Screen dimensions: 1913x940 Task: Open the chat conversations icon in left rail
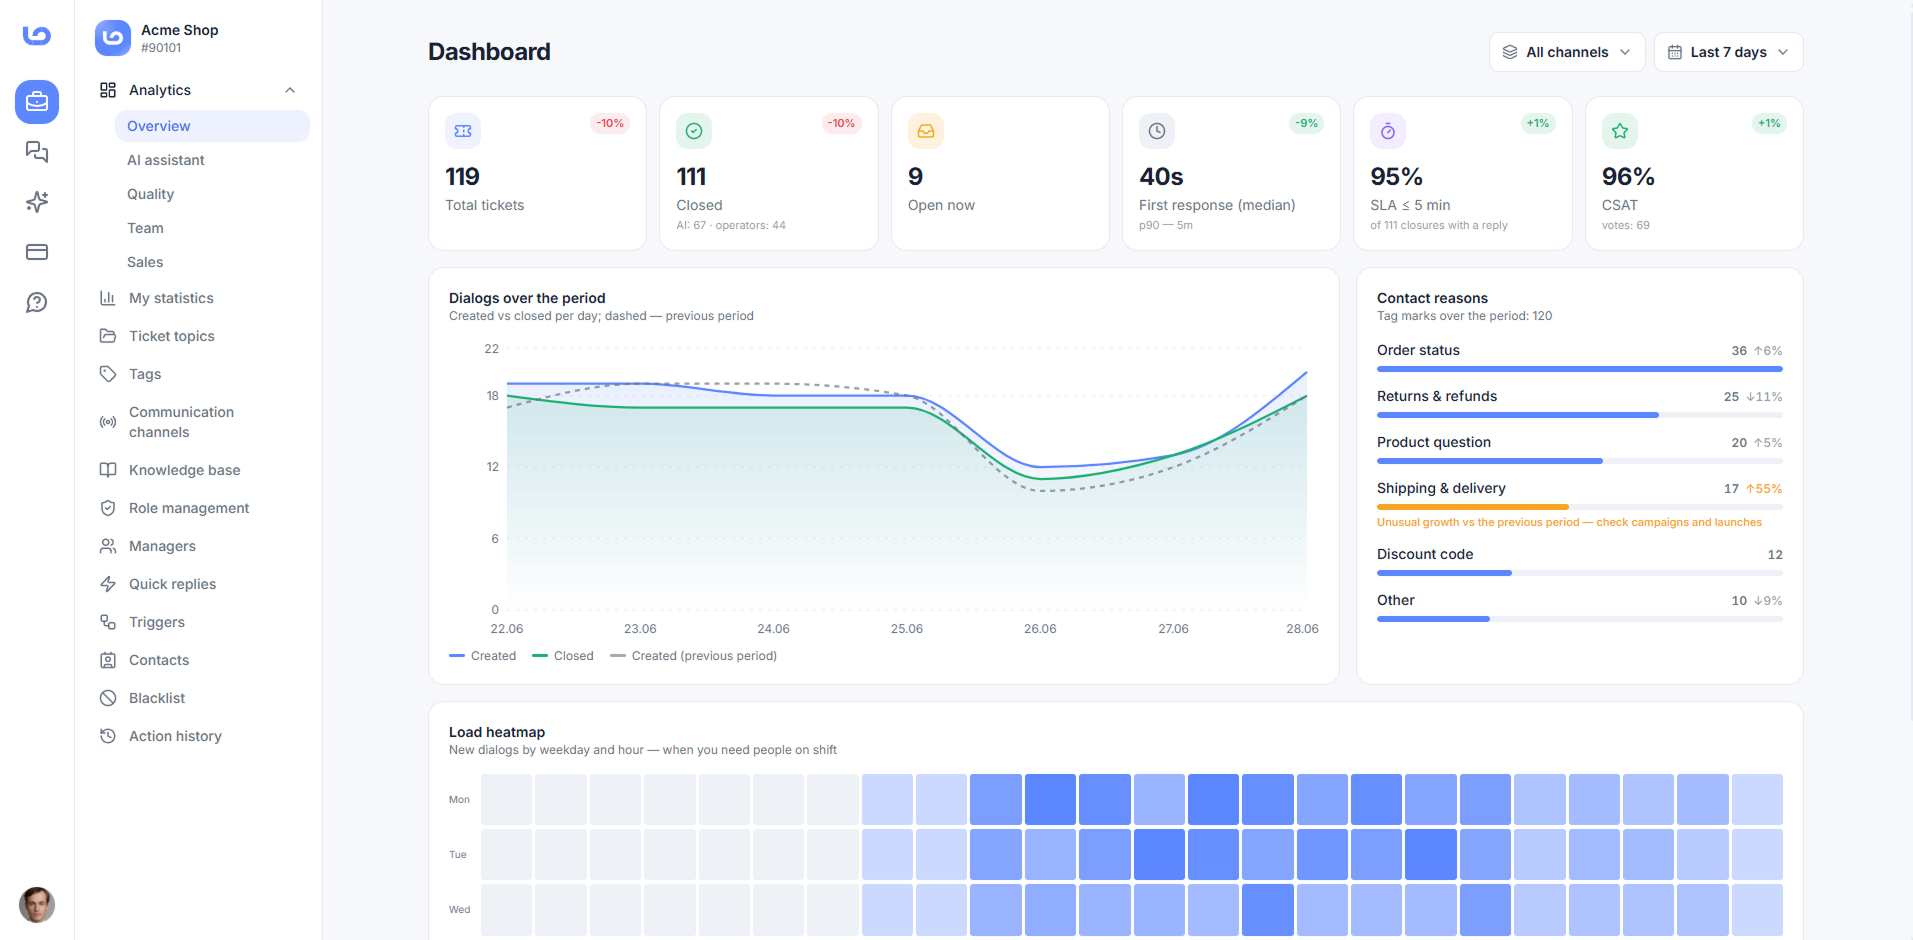37,152
